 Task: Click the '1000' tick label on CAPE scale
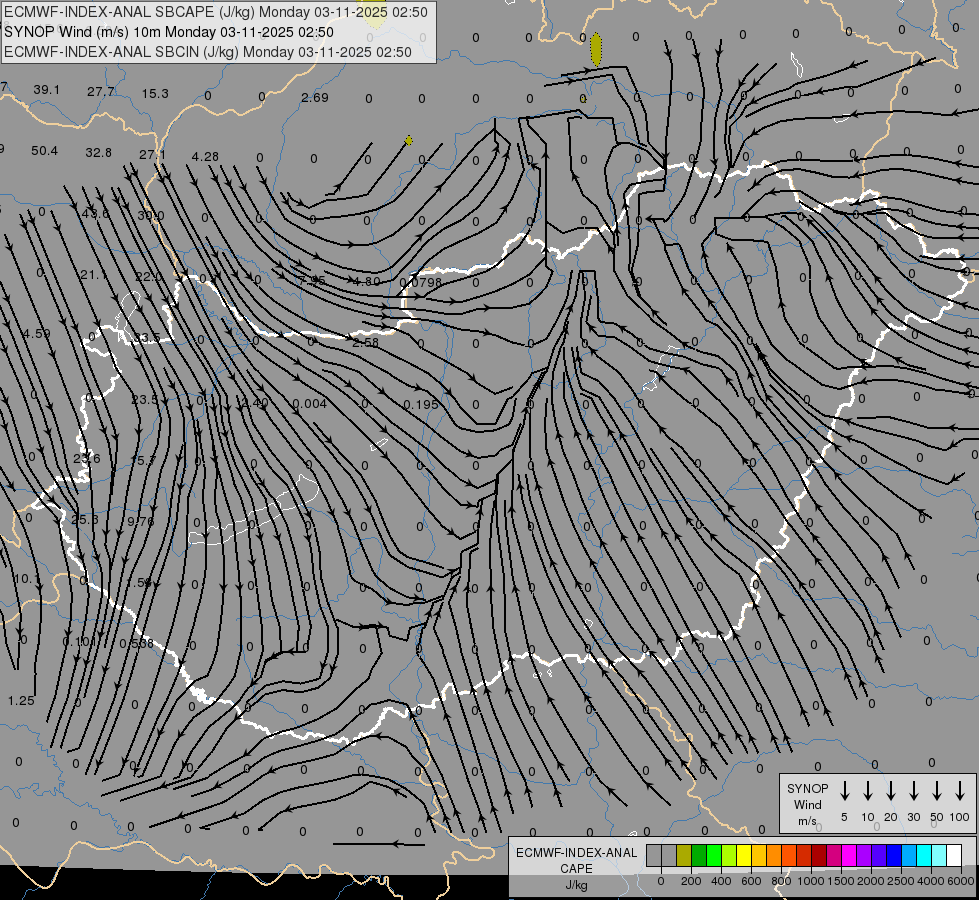point(810,881)
